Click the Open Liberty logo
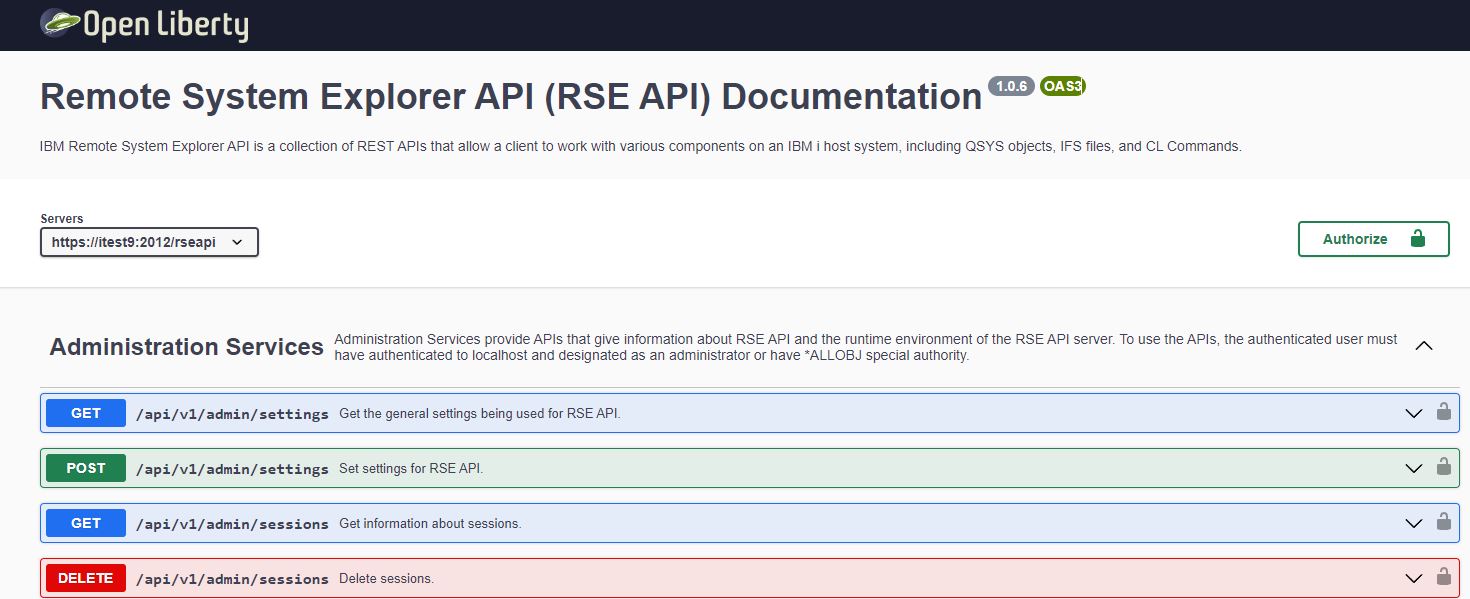1470x599 pixels. click(x=144, y=24)
